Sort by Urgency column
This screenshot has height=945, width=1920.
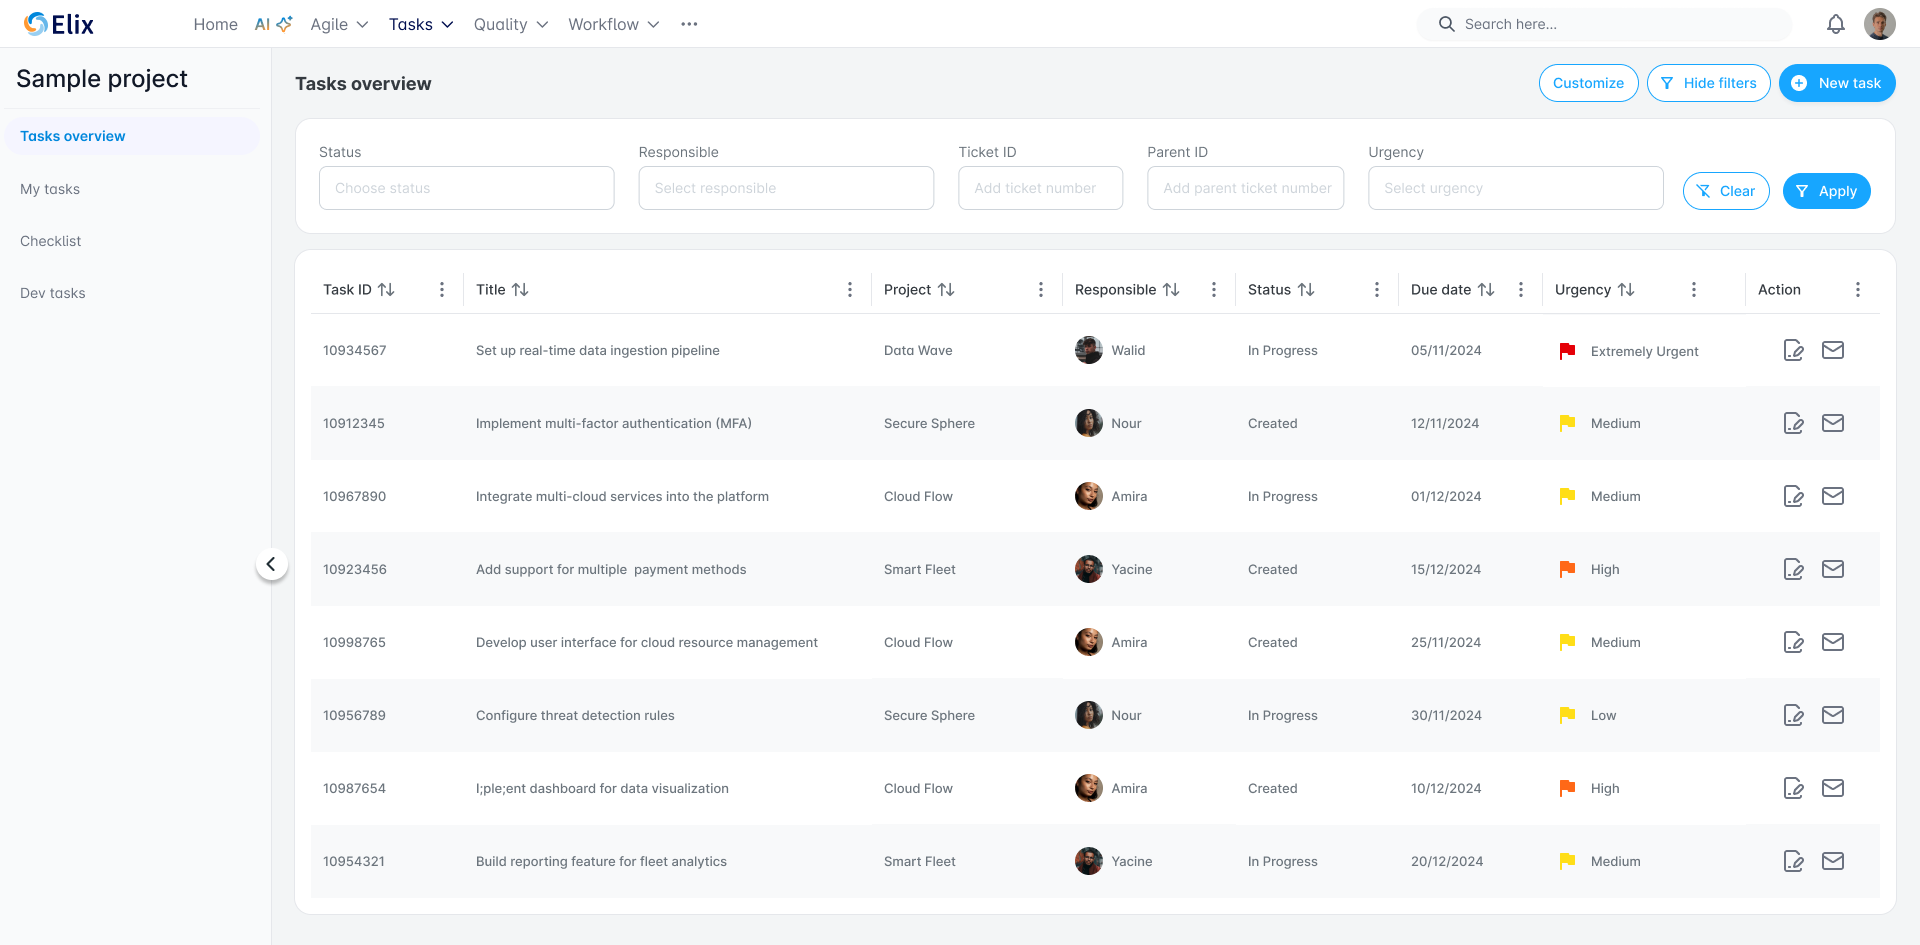point(1626,289)
